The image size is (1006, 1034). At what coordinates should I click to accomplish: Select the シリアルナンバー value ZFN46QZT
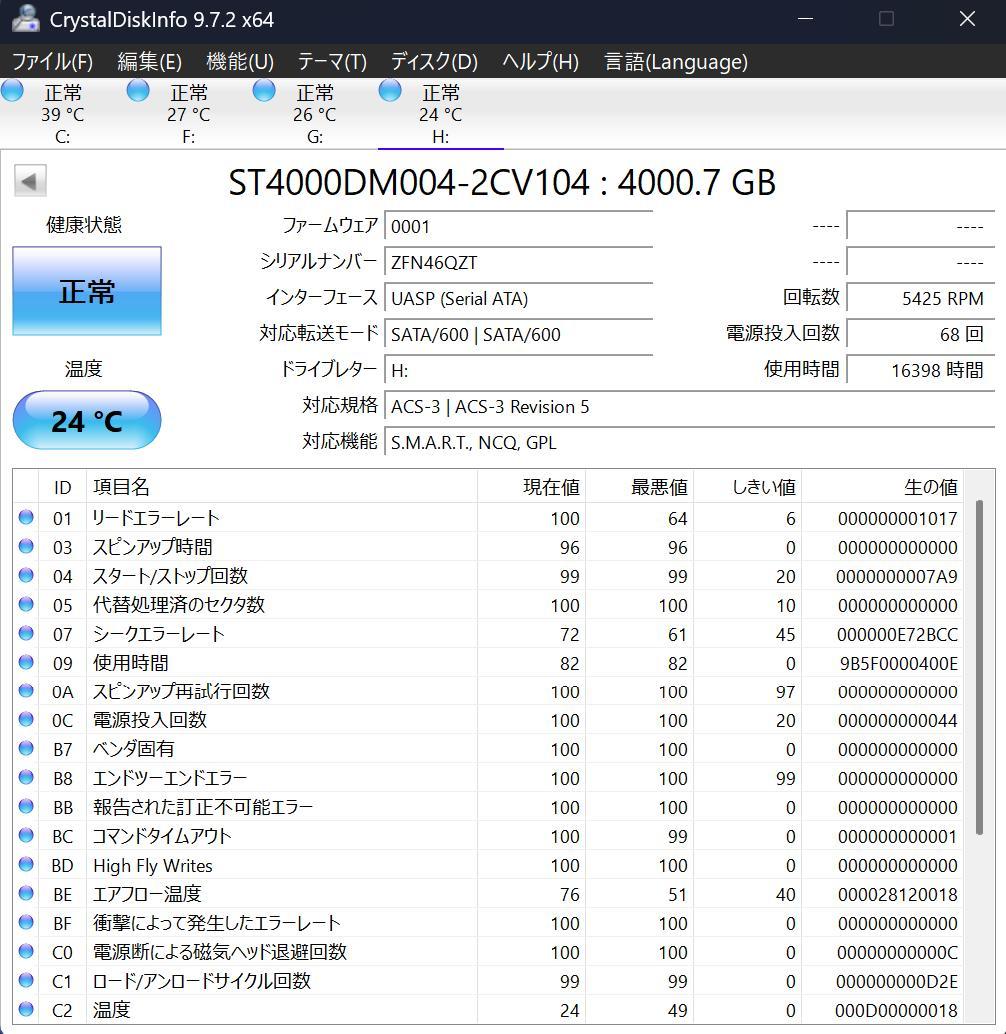tap(518, 262)
